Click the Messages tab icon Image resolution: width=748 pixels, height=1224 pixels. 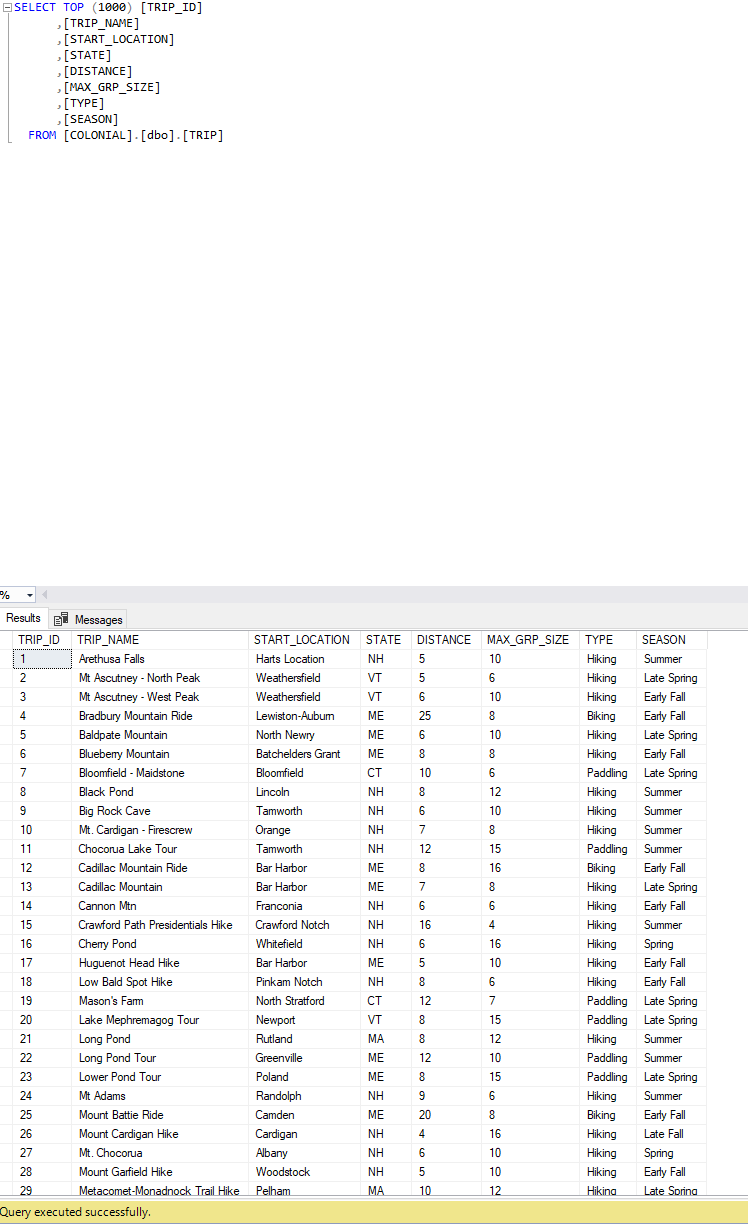tap(61, 620)
